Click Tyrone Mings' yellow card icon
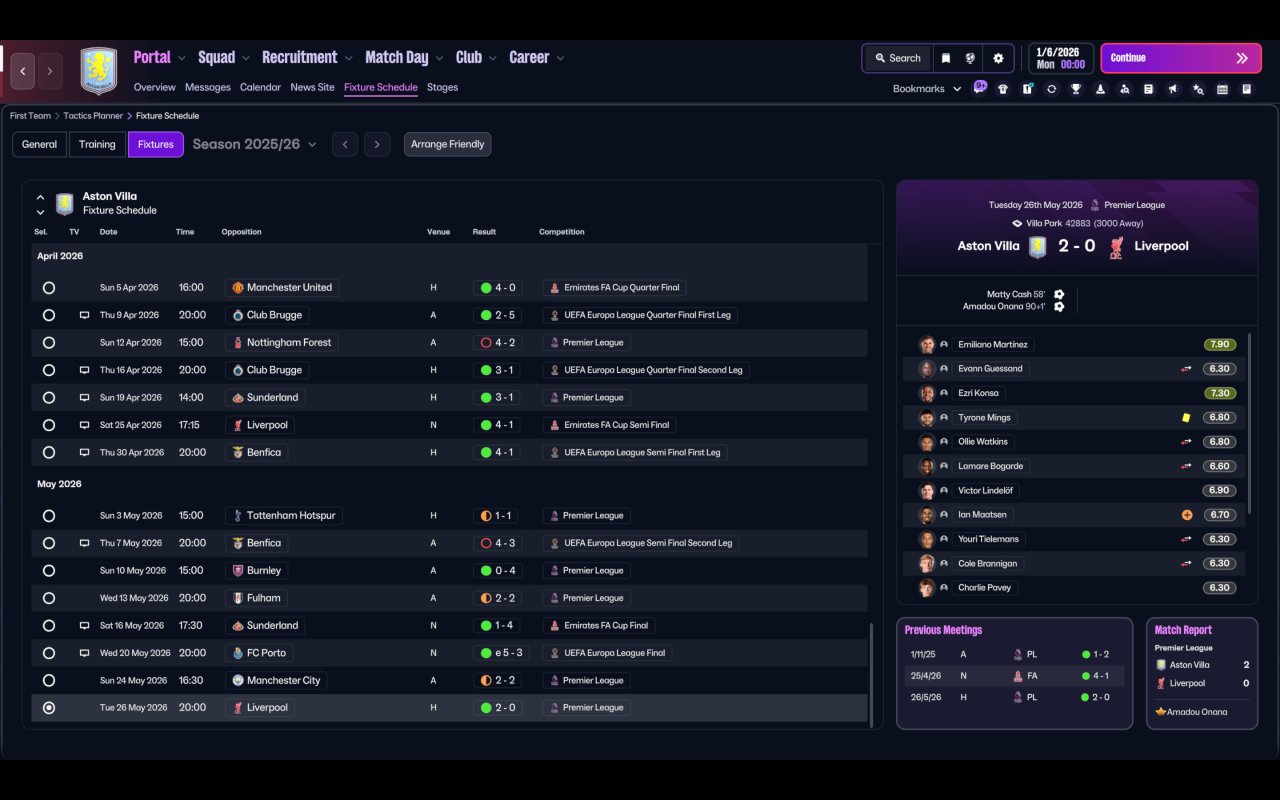Viewport: 1280px width, 800px height. point(1186,418)
